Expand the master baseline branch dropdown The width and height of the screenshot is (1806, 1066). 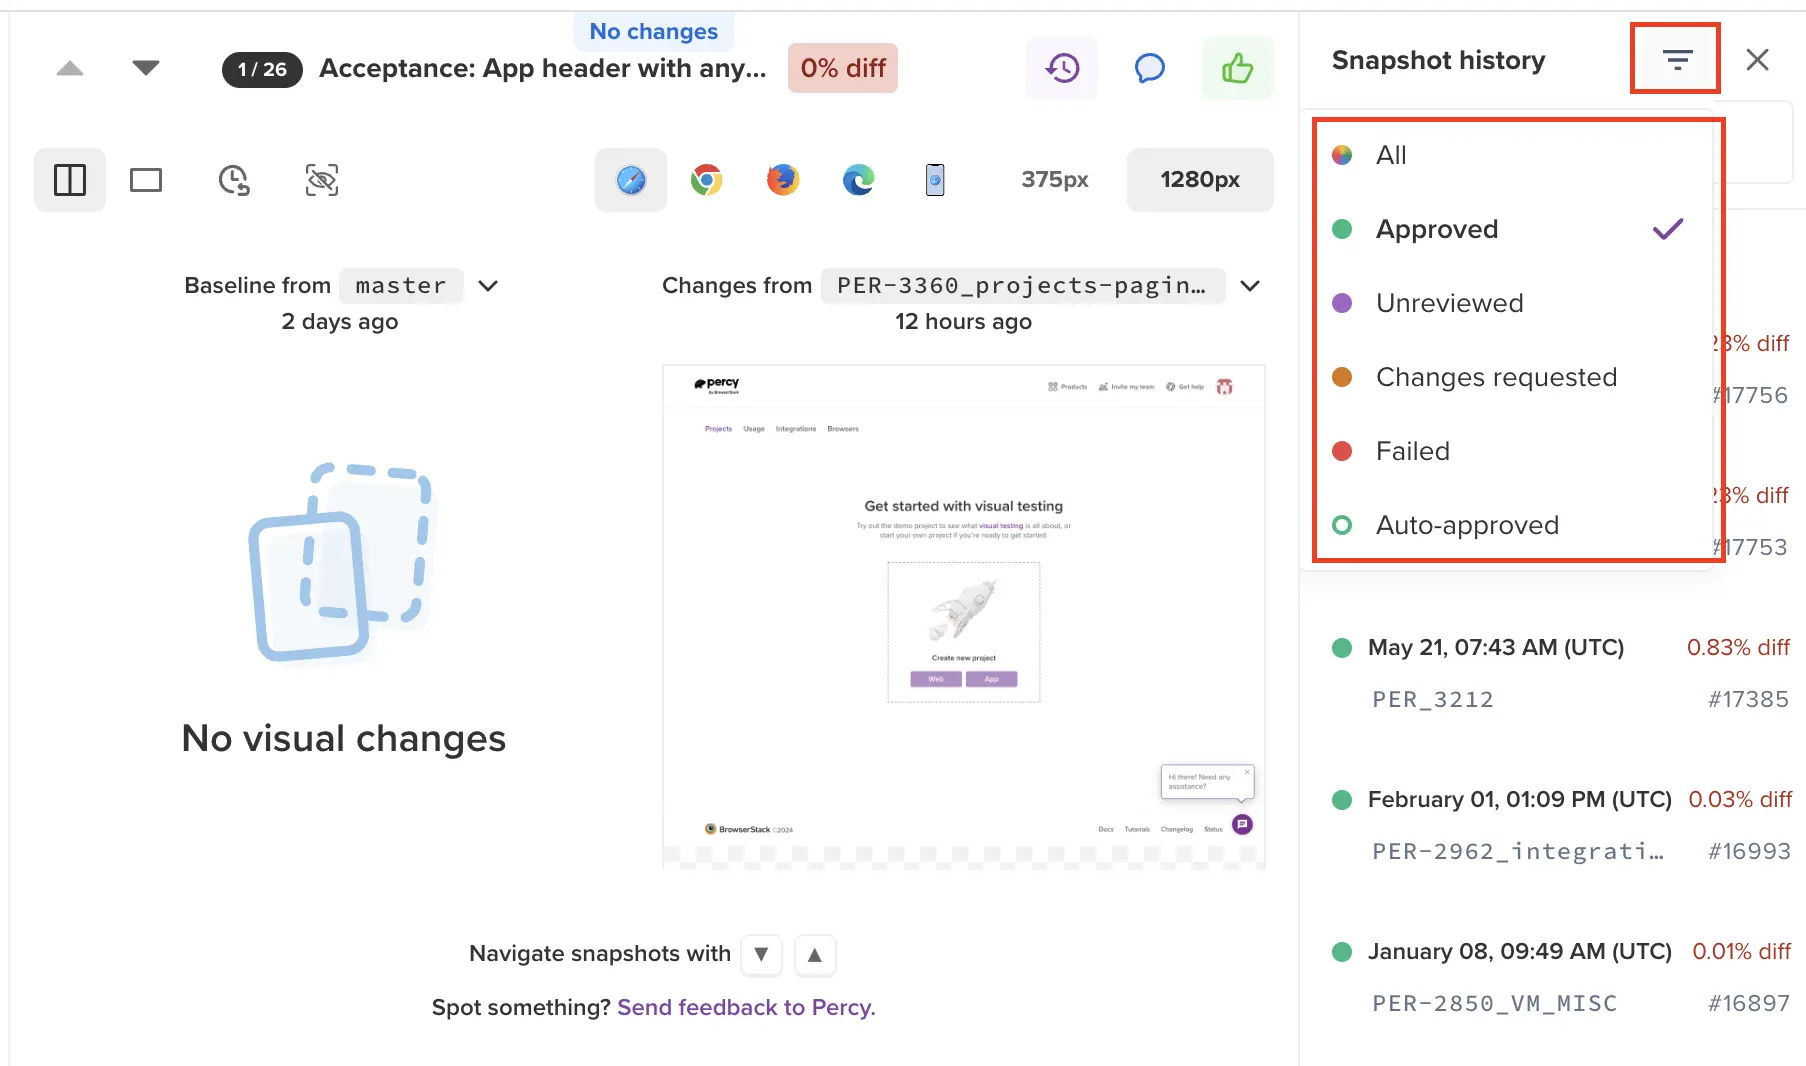[x=488, y=286]
